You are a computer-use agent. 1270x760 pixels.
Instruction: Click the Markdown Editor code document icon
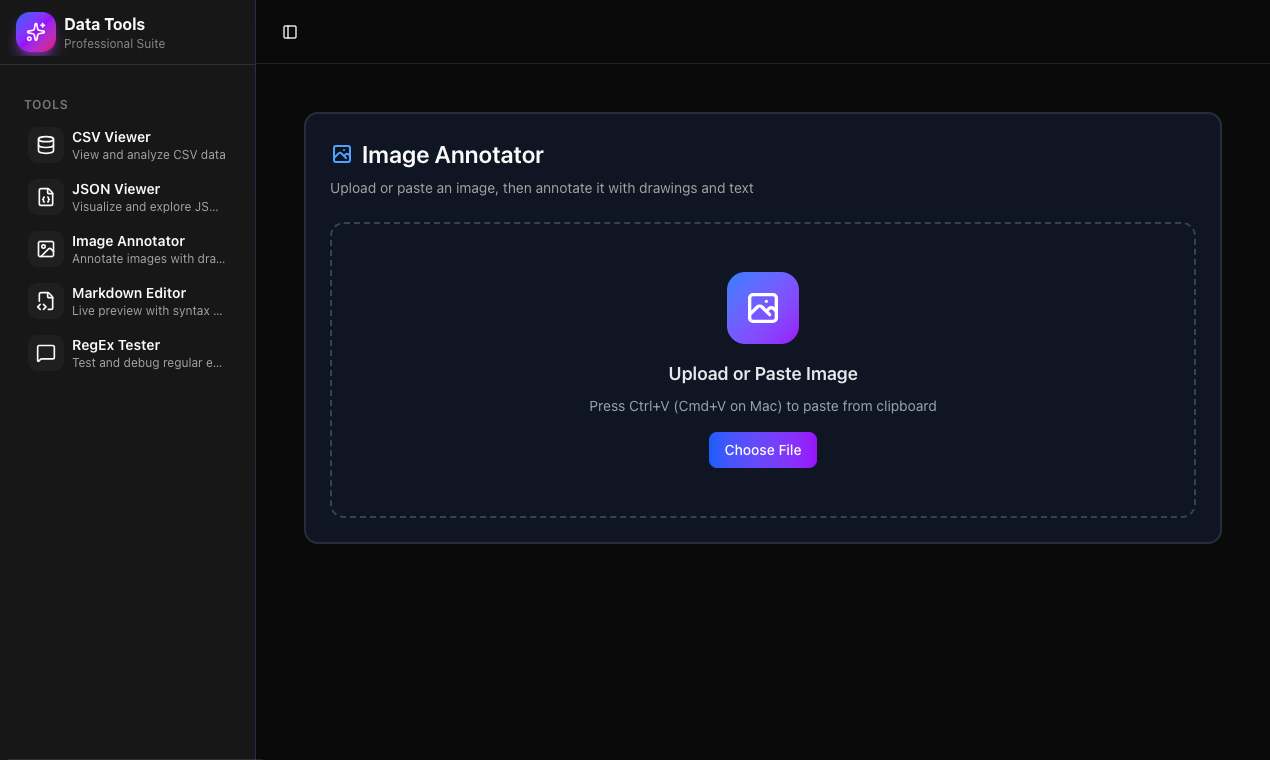point(45,300)
